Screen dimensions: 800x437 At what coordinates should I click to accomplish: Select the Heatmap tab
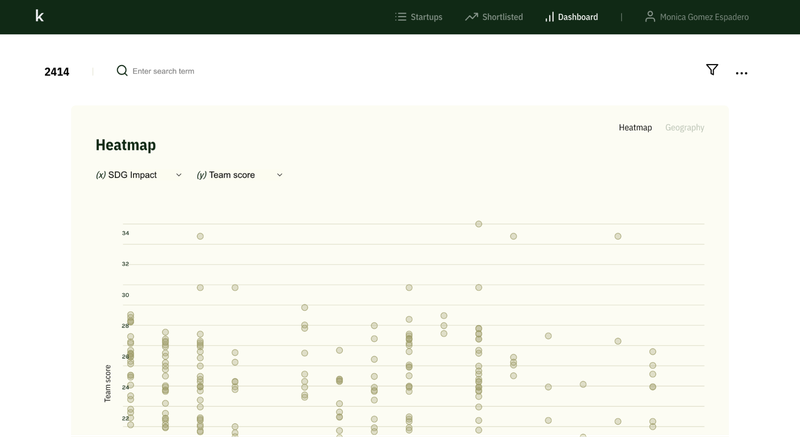[635, 128]
